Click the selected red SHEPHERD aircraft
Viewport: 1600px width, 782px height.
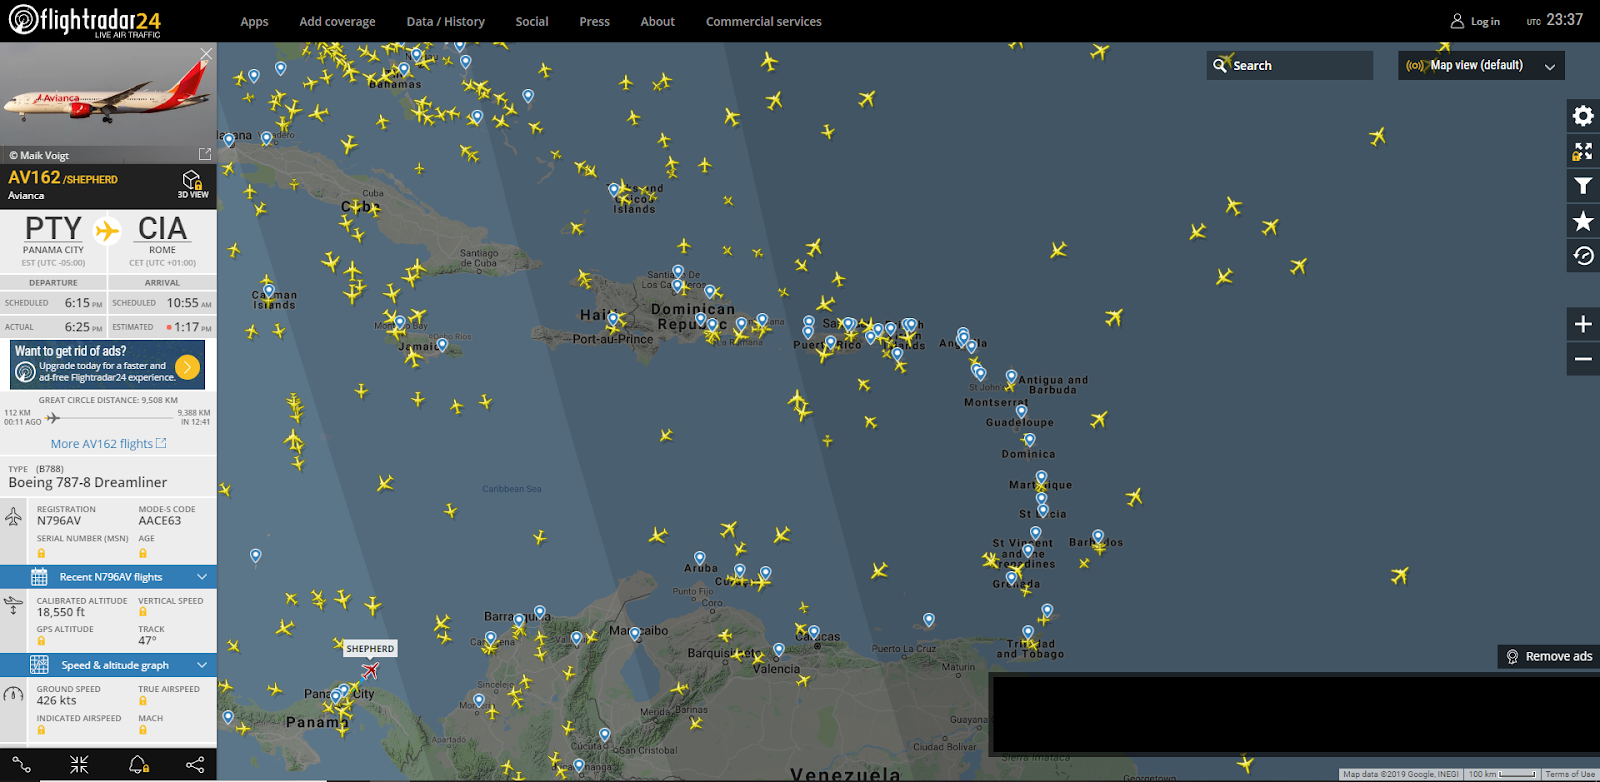tap(370, 671)
